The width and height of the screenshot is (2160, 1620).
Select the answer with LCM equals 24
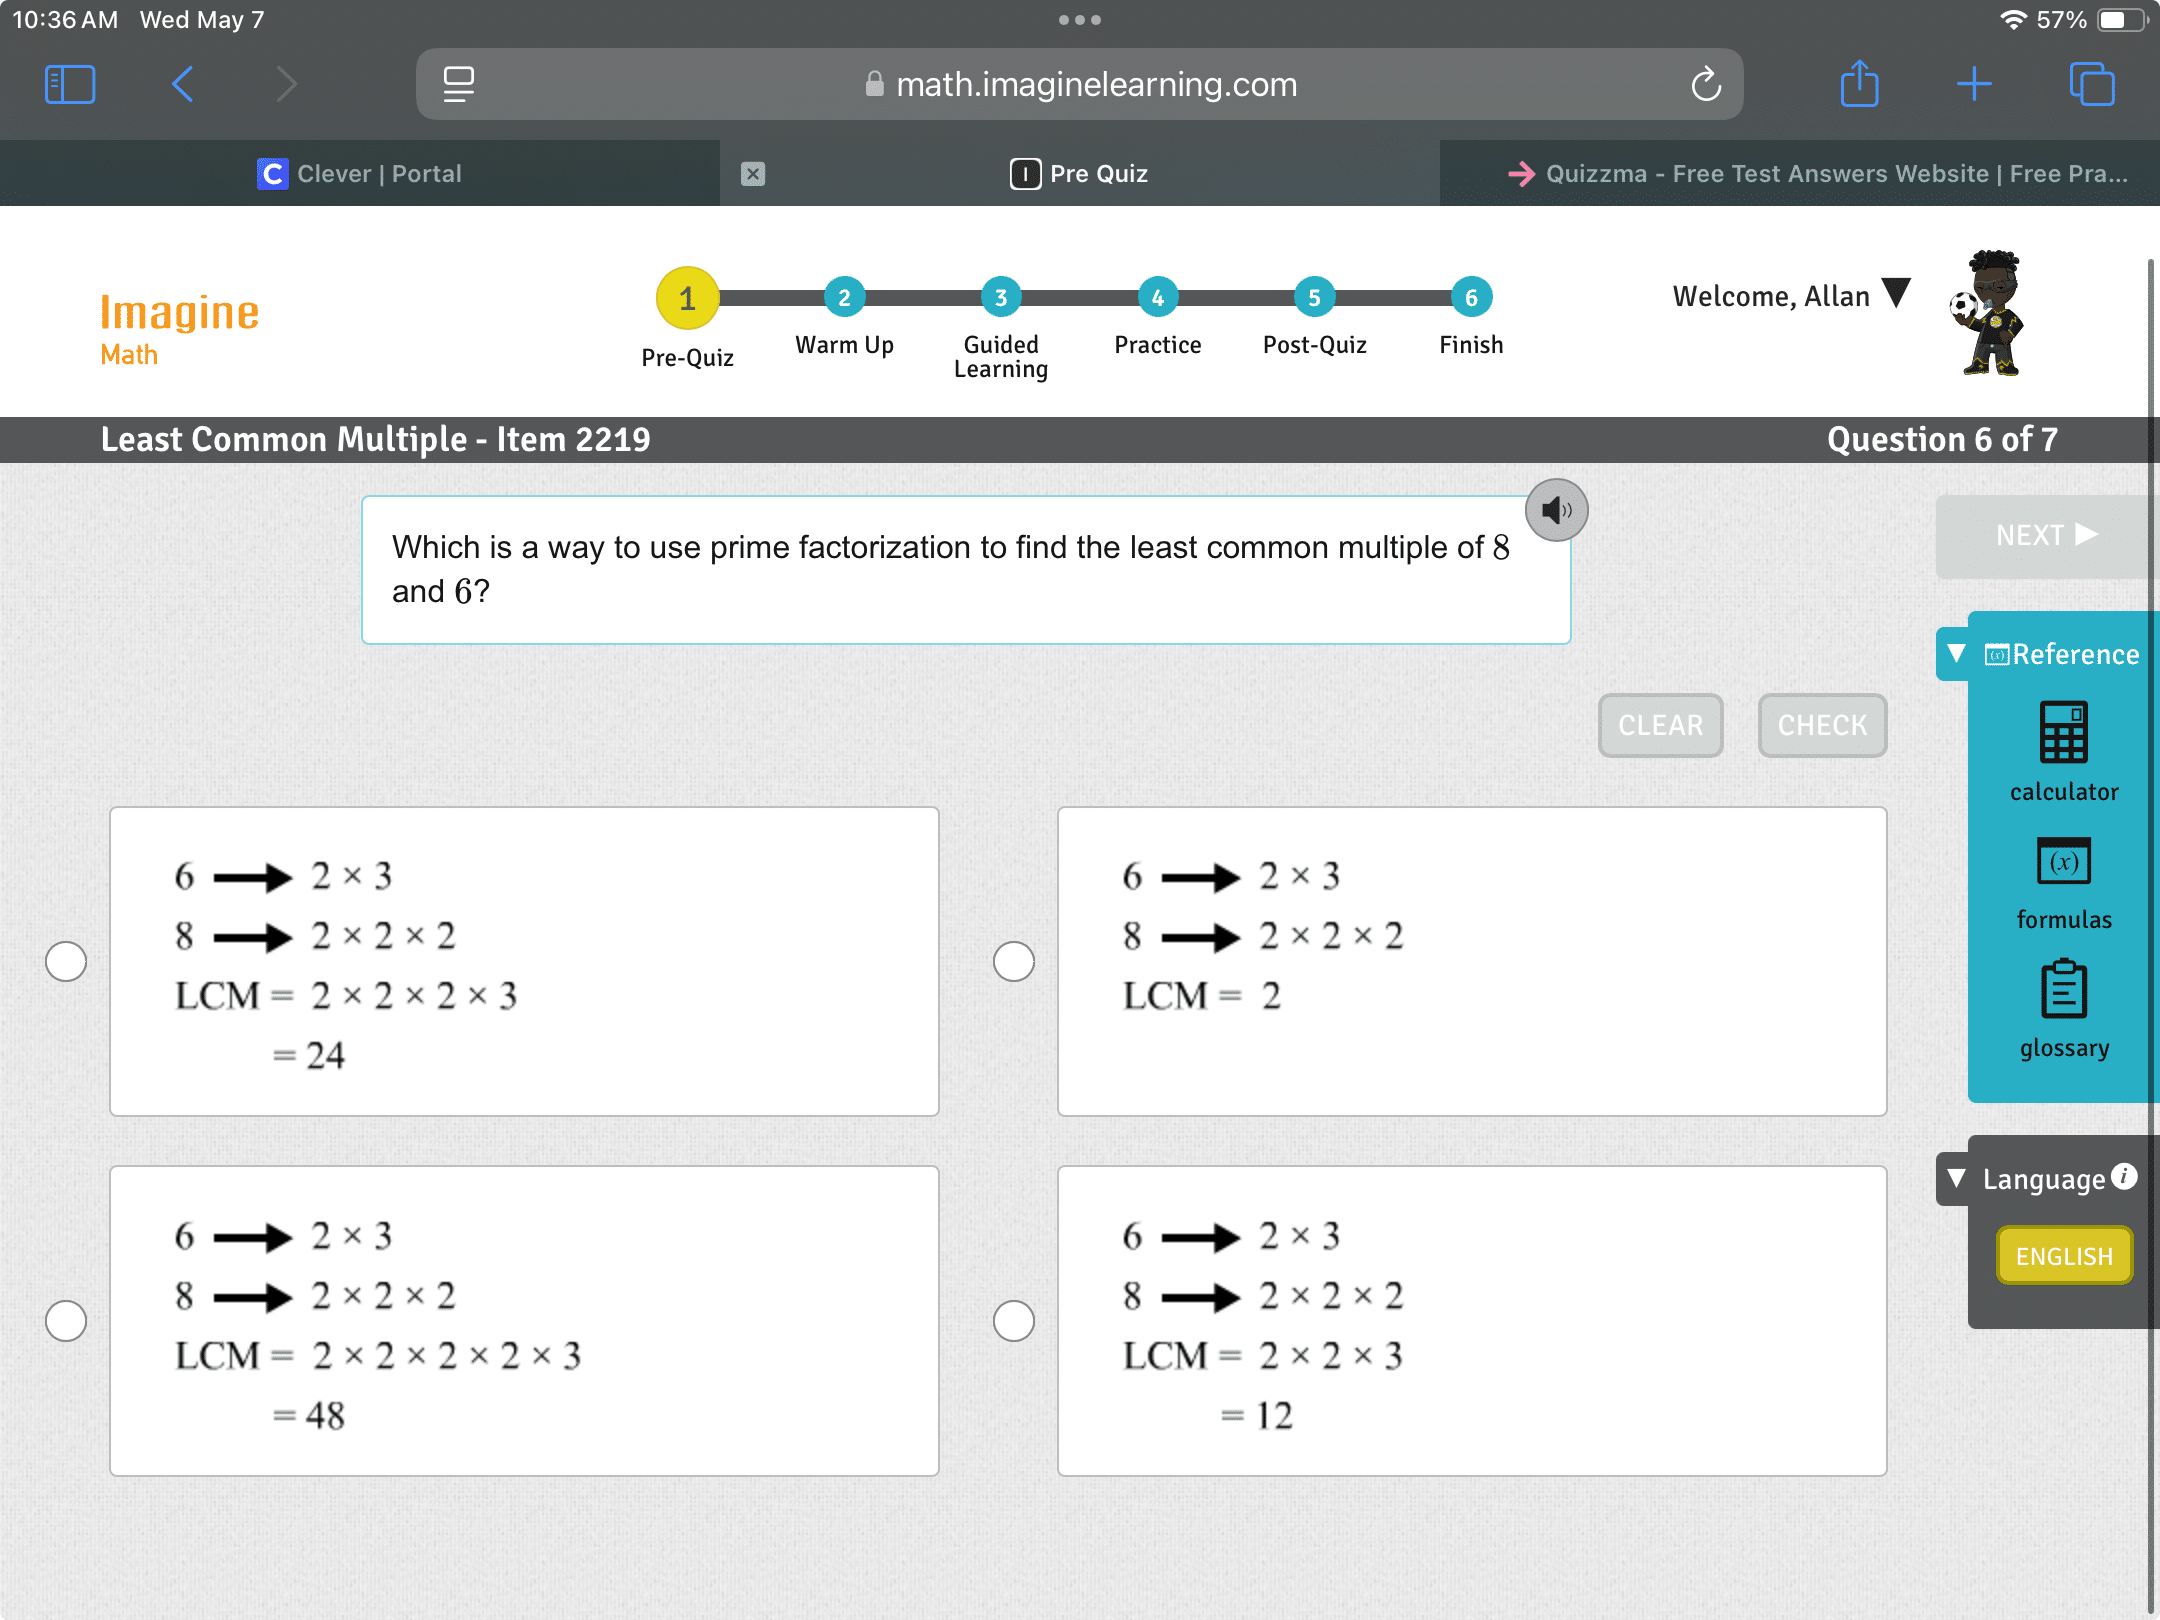coord(66,961)
